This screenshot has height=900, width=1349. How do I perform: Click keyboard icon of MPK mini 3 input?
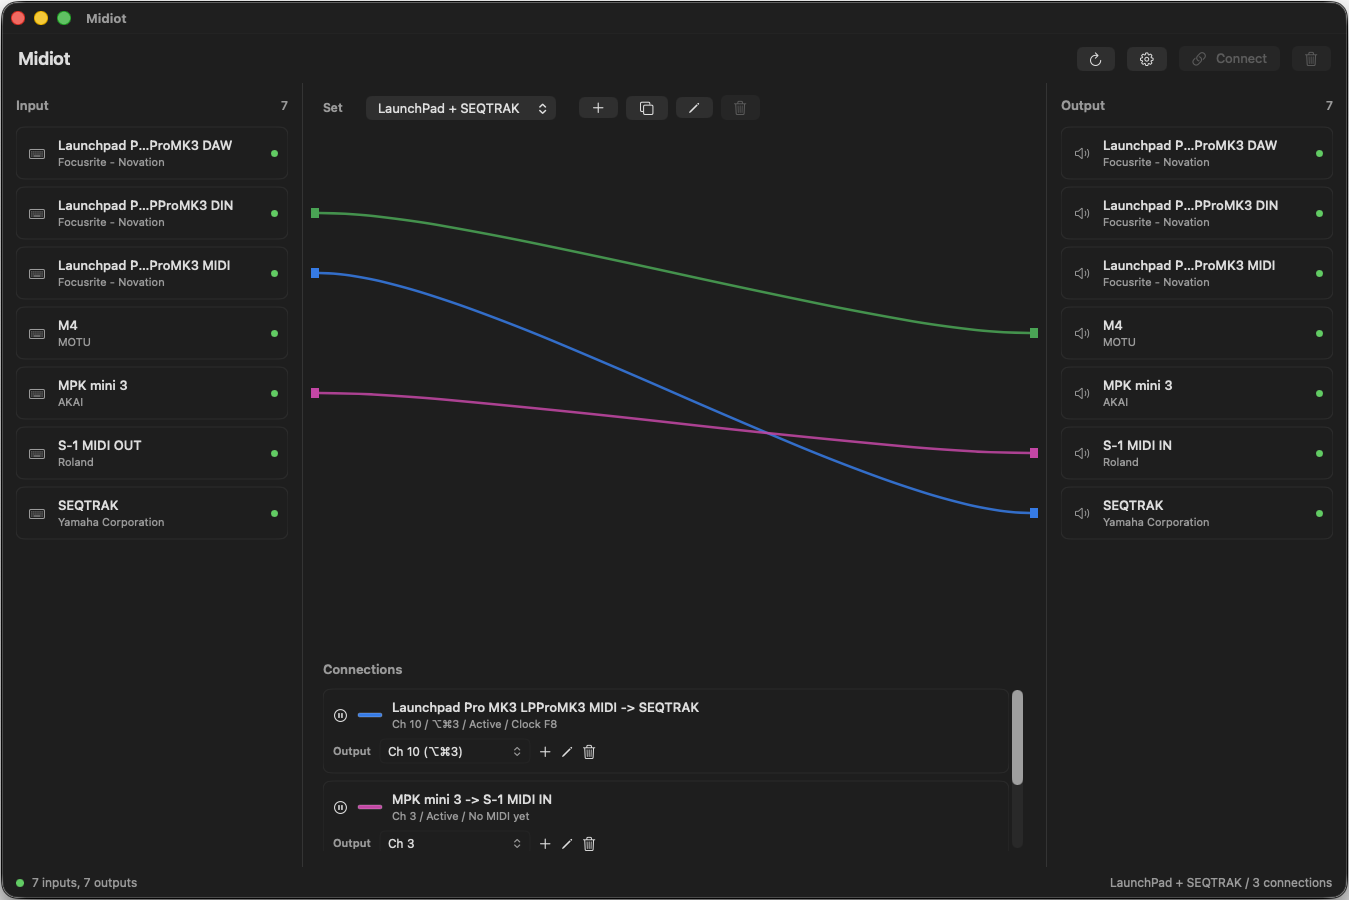37,394
